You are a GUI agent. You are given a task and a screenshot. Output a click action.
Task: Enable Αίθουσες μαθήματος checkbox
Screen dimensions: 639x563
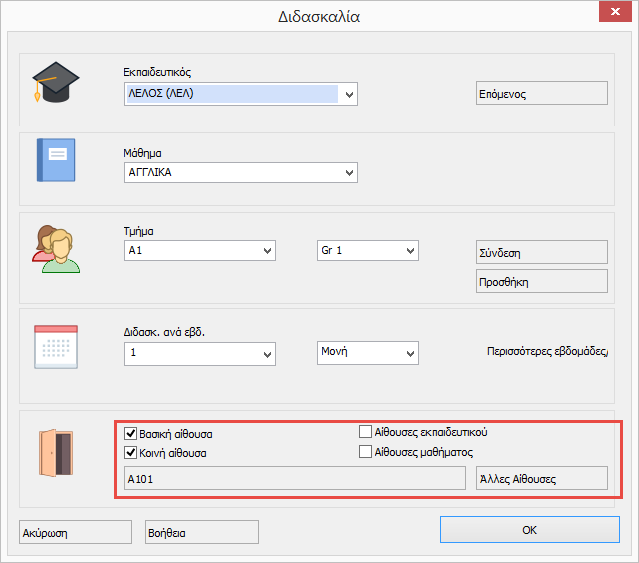pos(366,452)
